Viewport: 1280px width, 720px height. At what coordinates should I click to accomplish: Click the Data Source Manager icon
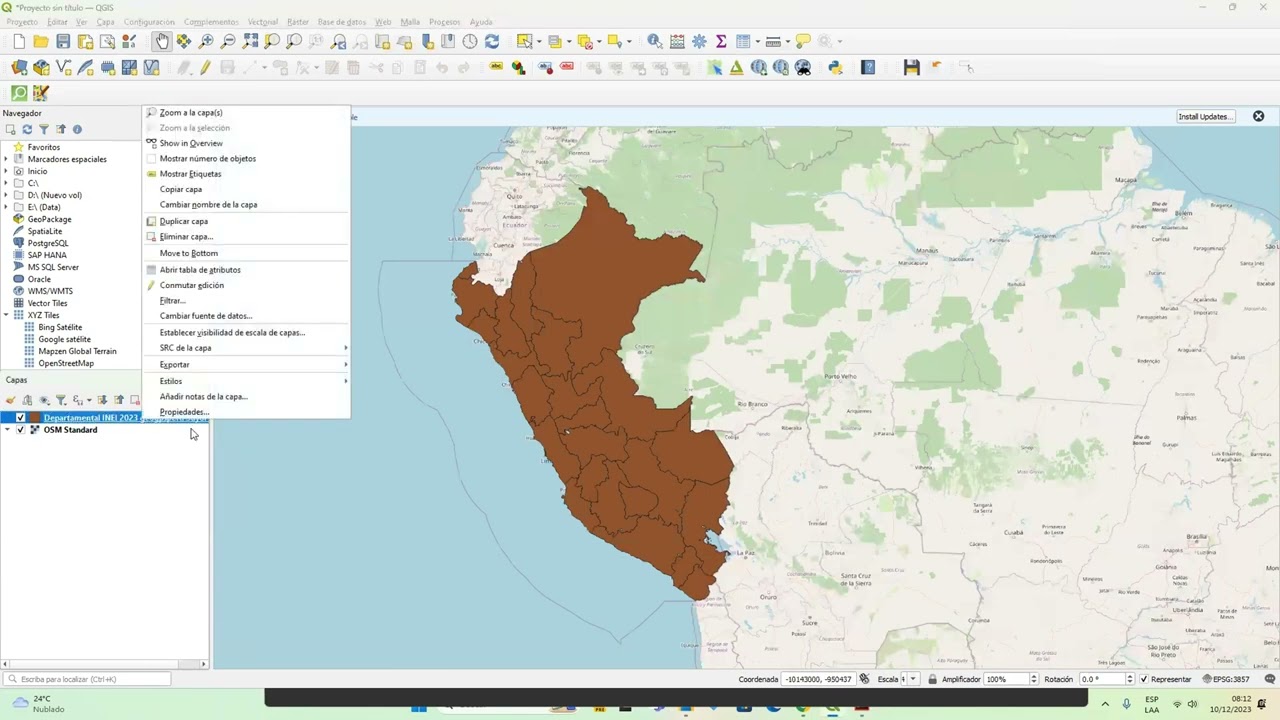click(x=19, y=67)
